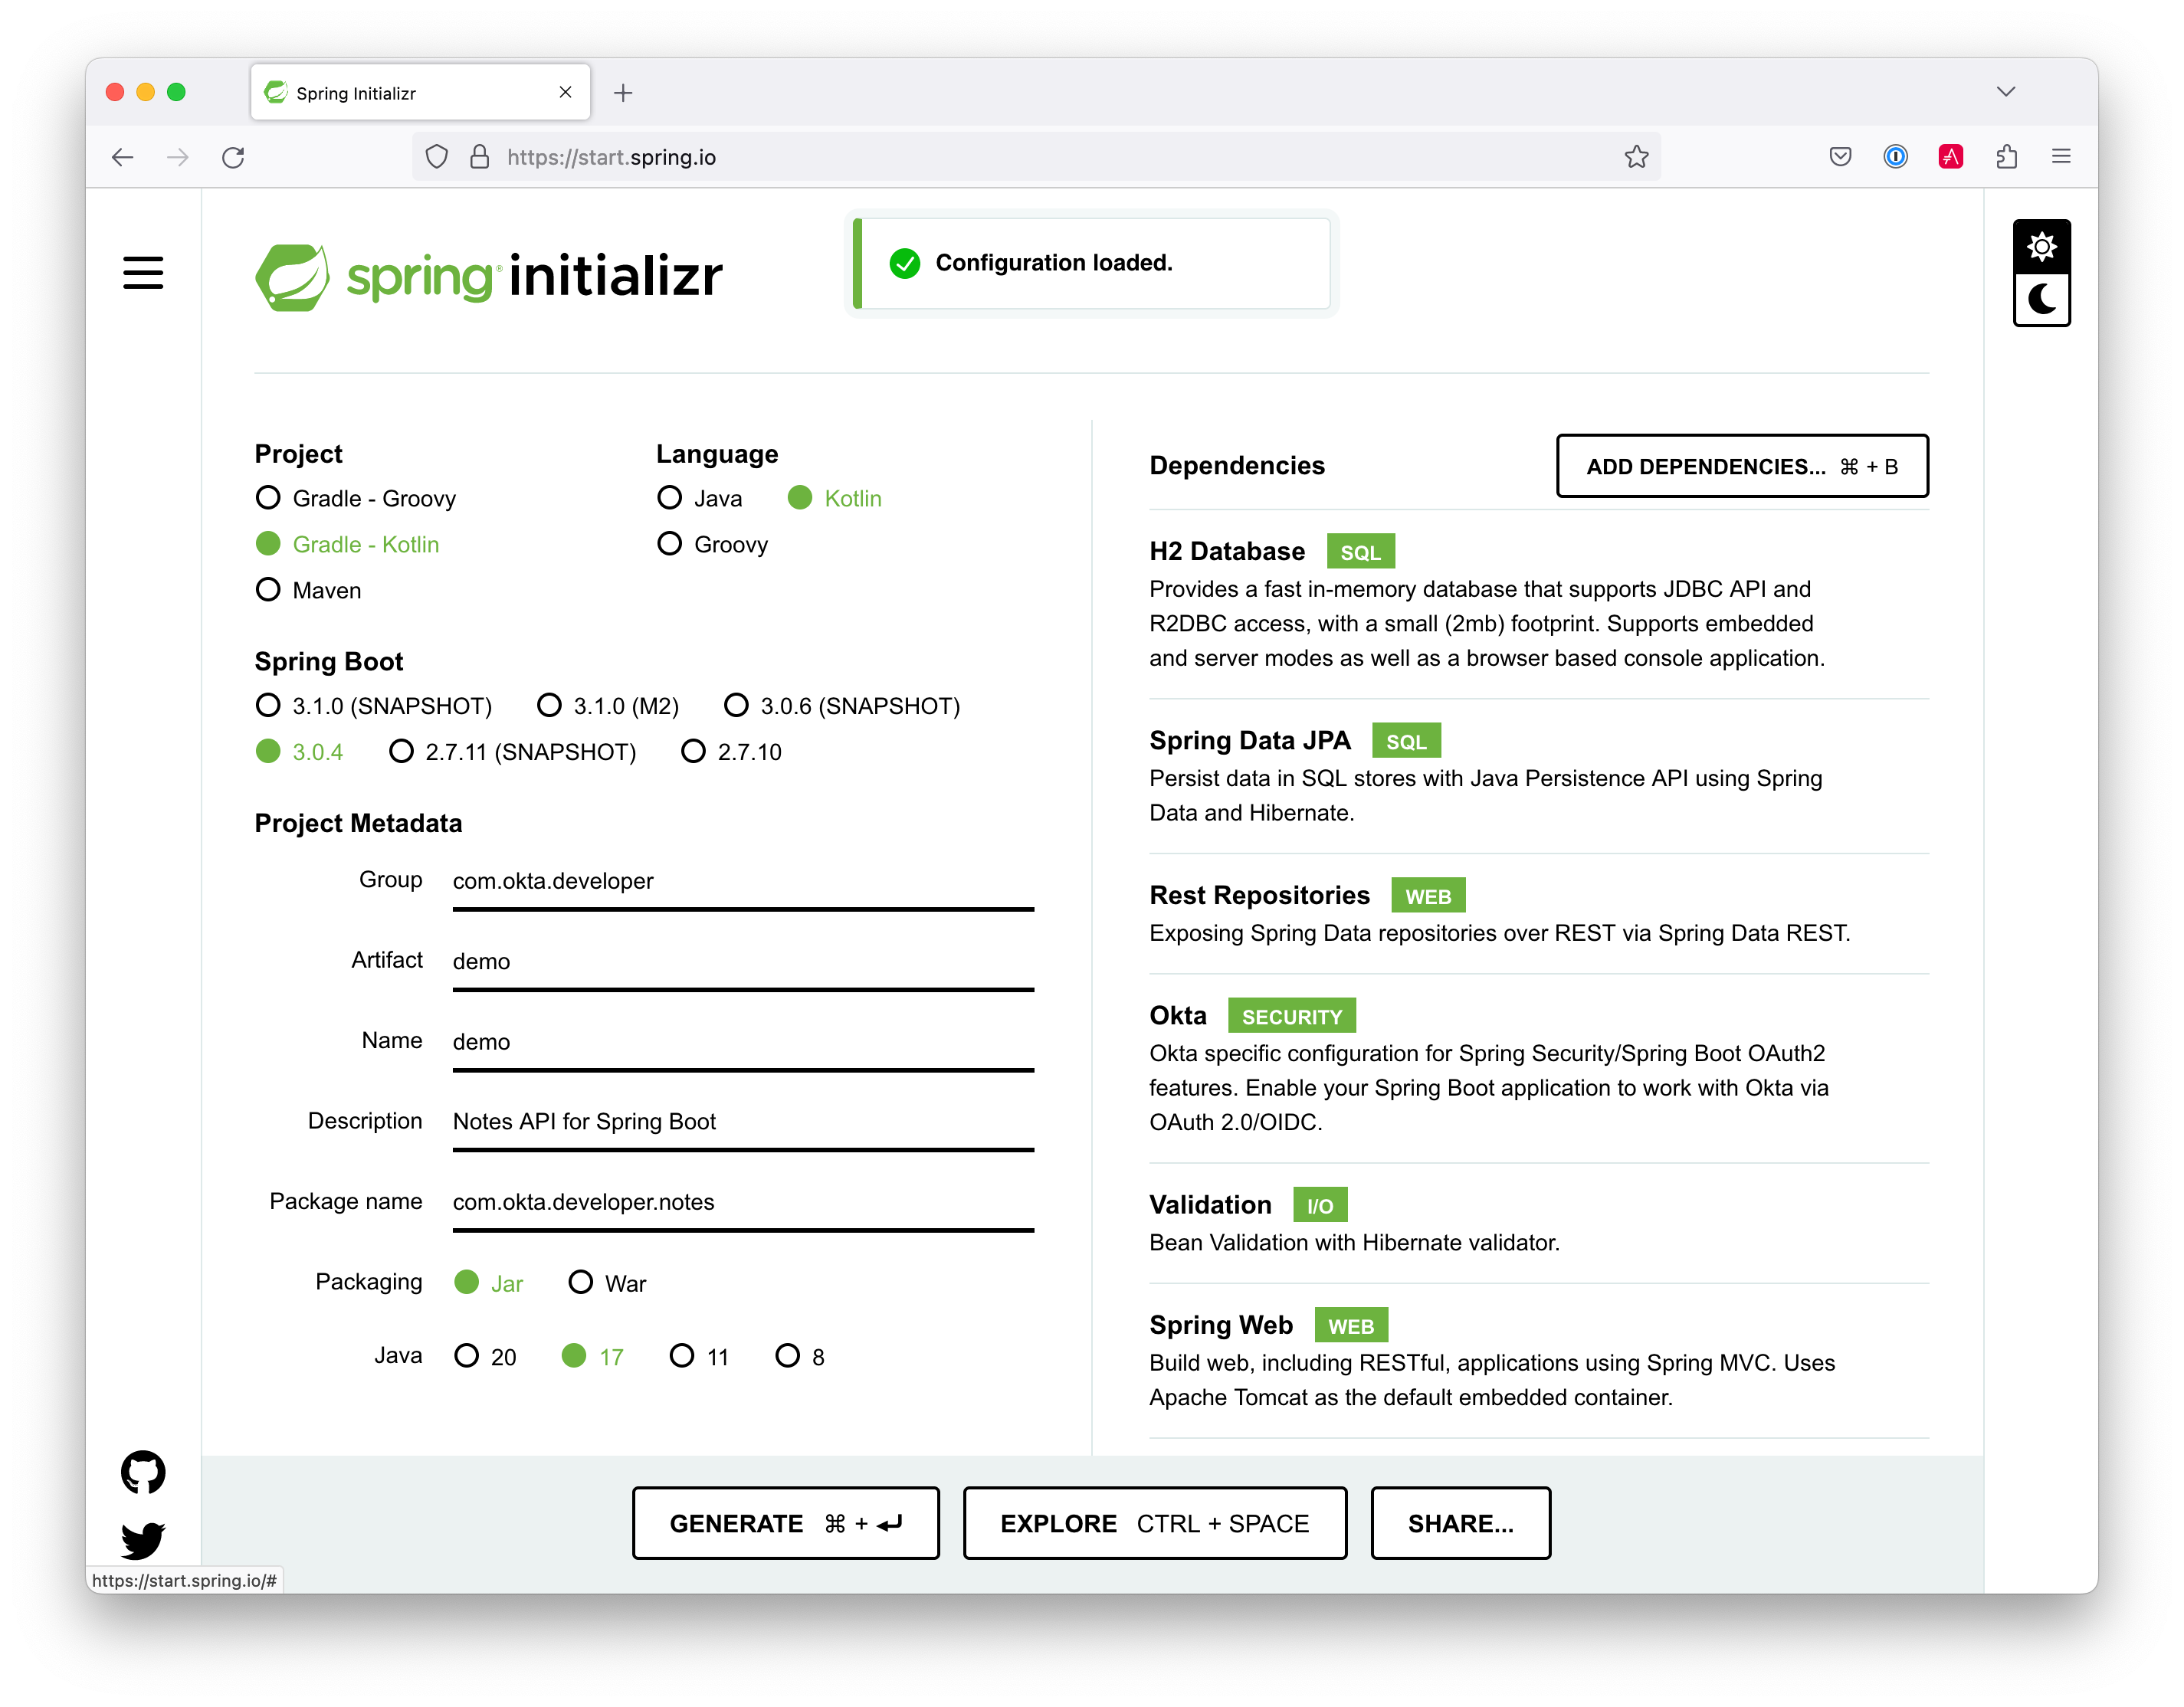This screenshot has width=2184, height=1707.
Task: Click the H2 Database dependency entry
Action: click(1539, 605)
